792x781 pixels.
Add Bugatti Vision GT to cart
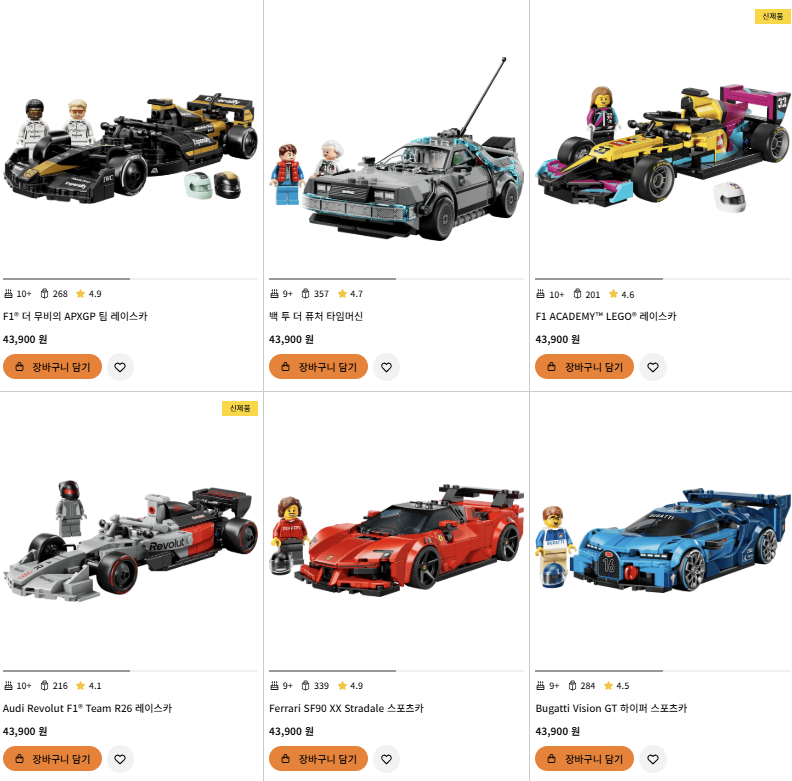click(x=584, y=758)
